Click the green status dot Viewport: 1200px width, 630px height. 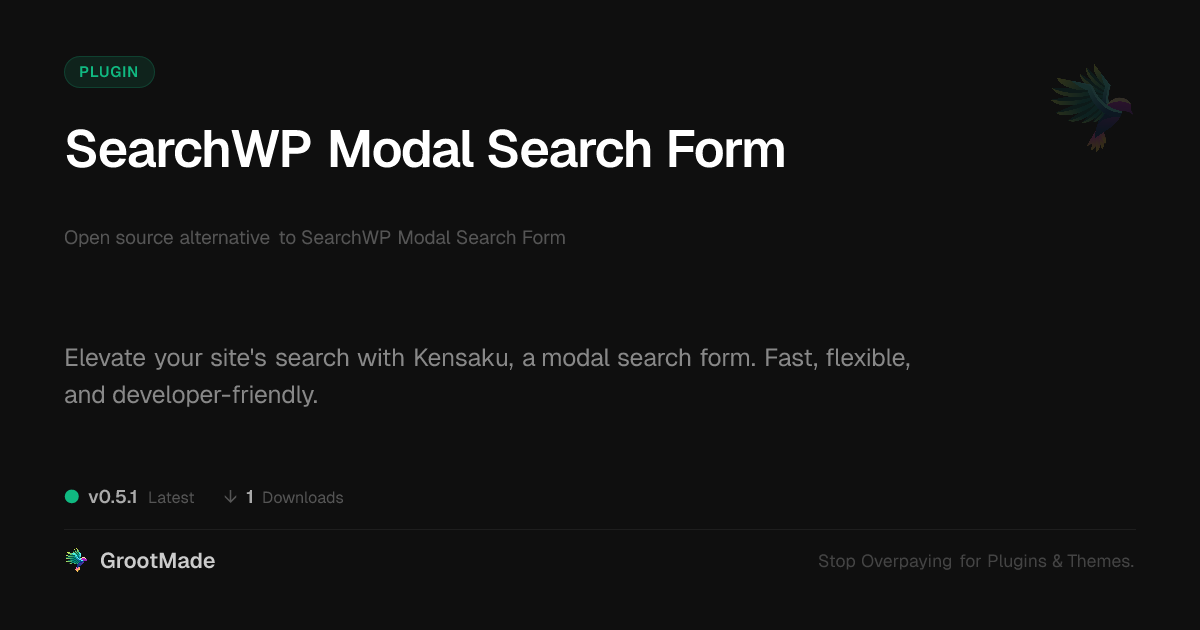(72, 496)
